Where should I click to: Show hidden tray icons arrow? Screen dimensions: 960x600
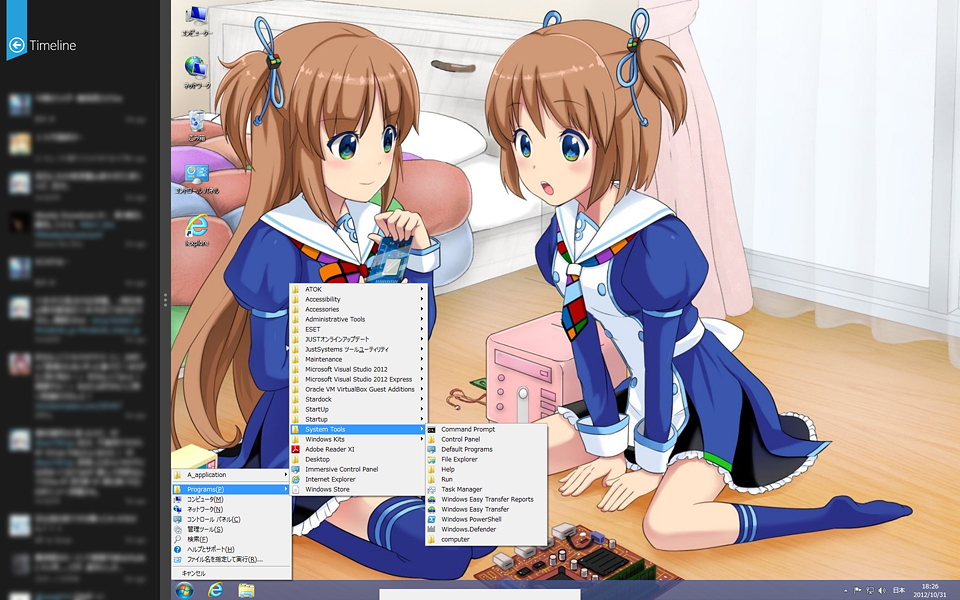(846, 590)
